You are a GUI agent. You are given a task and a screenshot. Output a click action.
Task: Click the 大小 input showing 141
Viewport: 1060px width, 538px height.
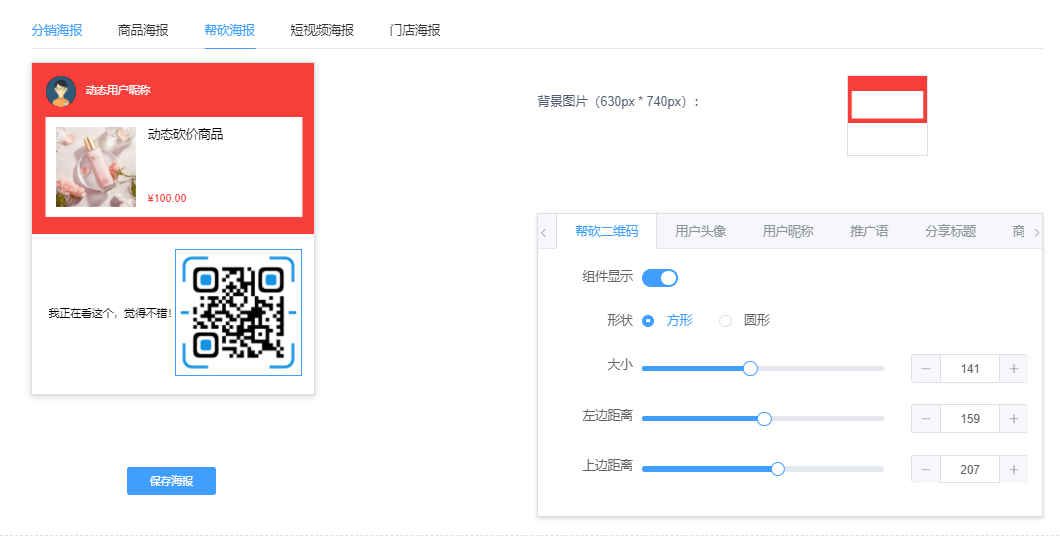click(x=969, y=368)
